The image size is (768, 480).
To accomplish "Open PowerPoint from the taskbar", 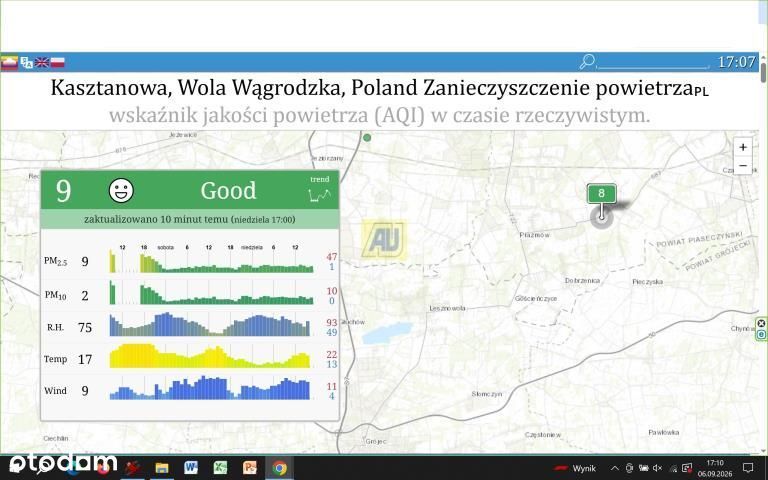I will (250, 468).
